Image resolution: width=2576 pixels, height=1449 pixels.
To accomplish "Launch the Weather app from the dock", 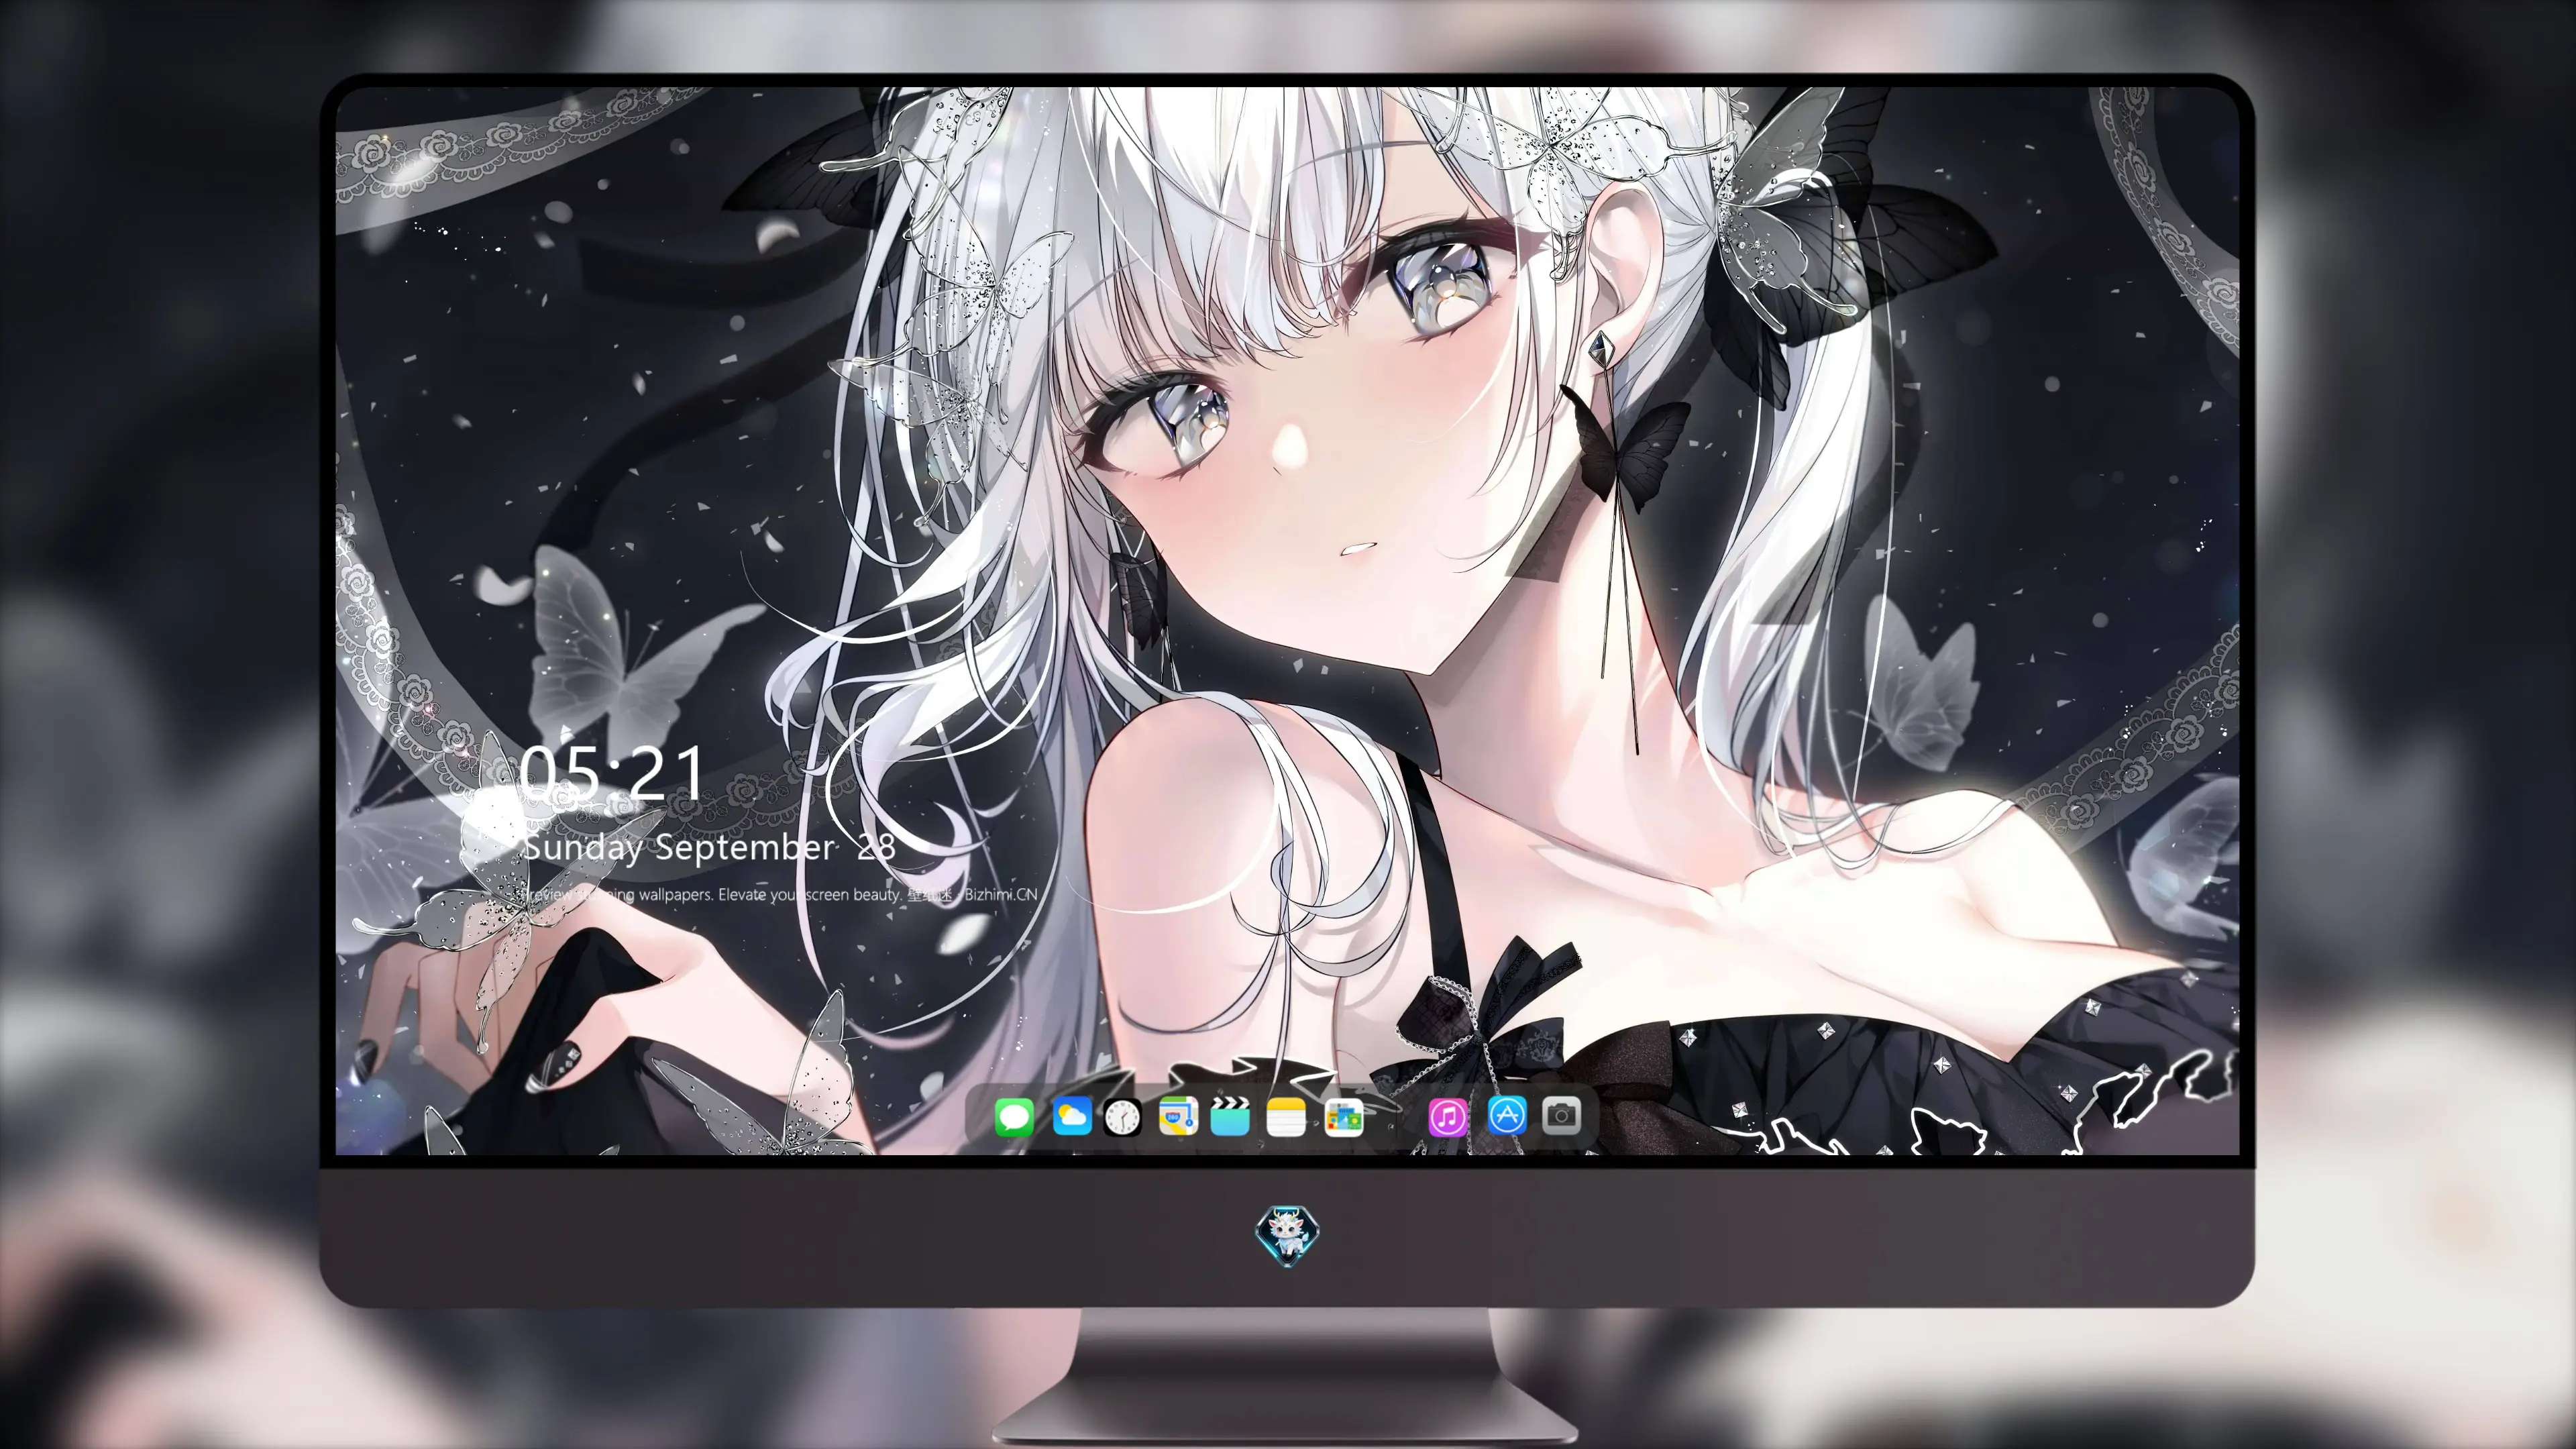I will tap(1072, 1117).
